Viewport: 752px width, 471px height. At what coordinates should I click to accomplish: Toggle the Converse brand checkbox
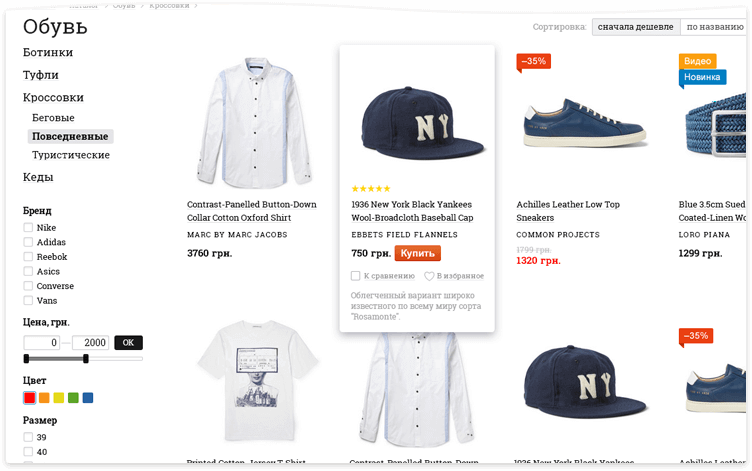29,286
